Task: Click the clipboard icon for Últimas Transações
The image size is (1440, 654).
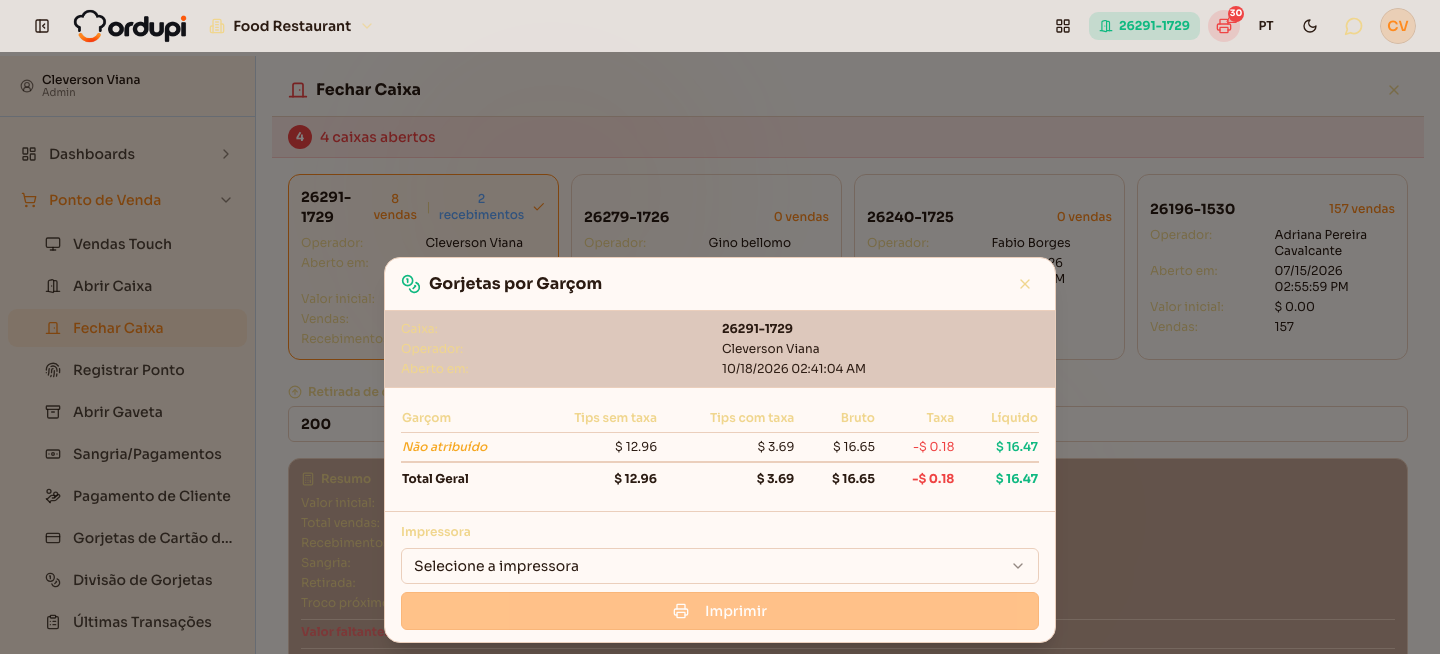Action: 53,622
